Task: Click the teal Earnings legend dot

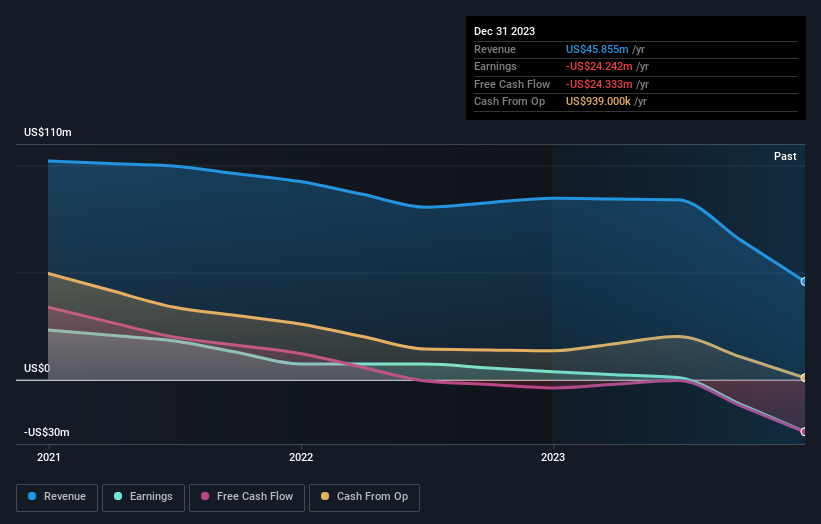Action: (118, 496)
